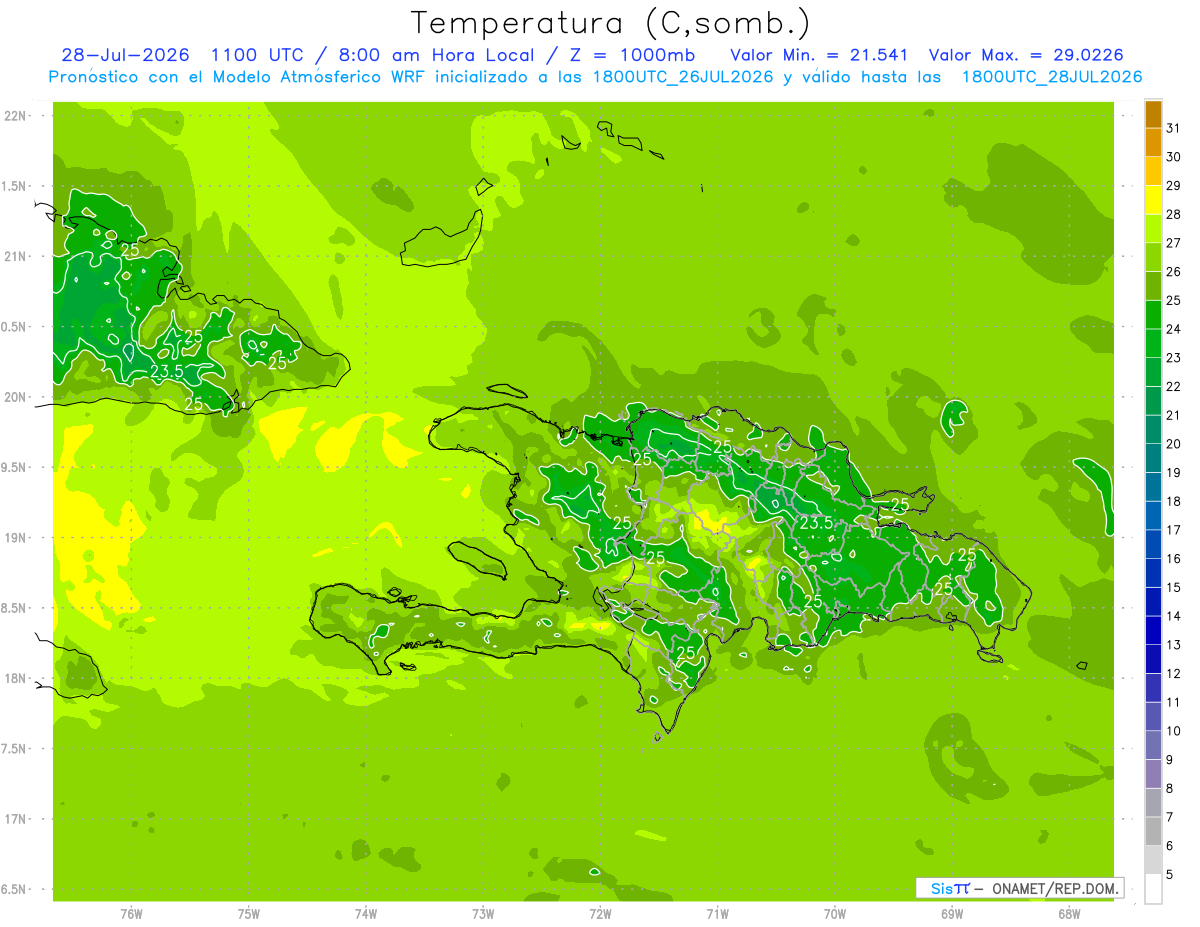This screenshot has height=927, width=1200.
Task: Click the 76W longitude axis label
Action: click(131, 913)
